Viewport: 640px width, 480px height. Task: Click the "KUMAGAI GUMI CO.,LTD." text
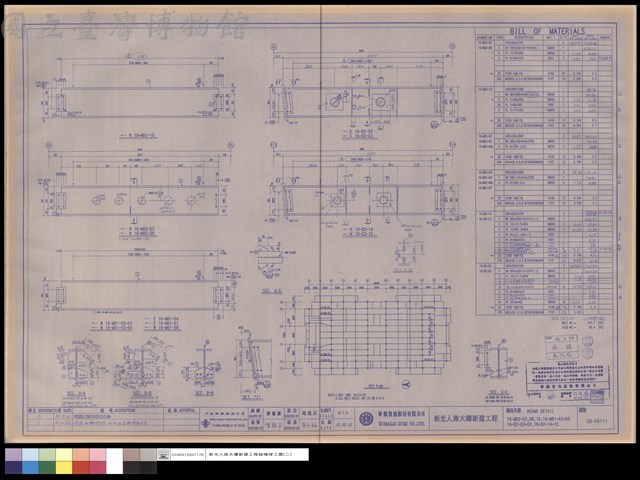pos(401,424)
